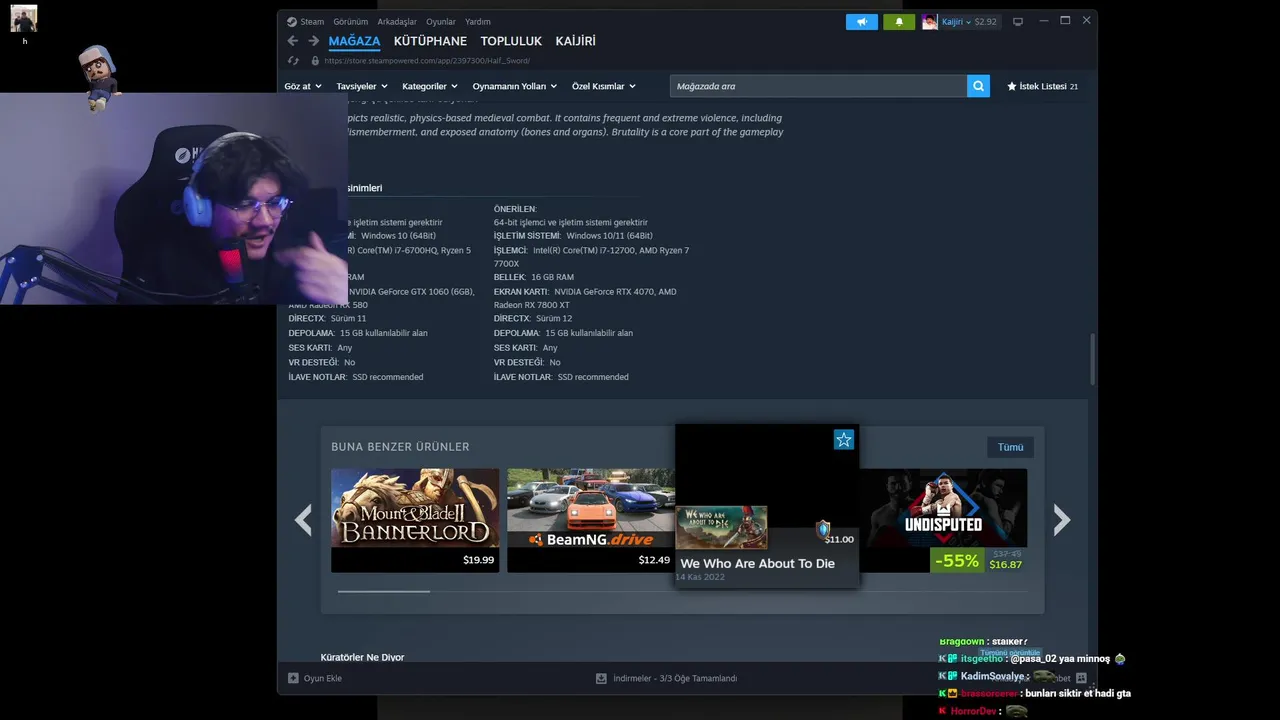The image size is (1280, 720).
Task: Open the Undisputed game thumbnail
Action: click(x=943, y=509)
